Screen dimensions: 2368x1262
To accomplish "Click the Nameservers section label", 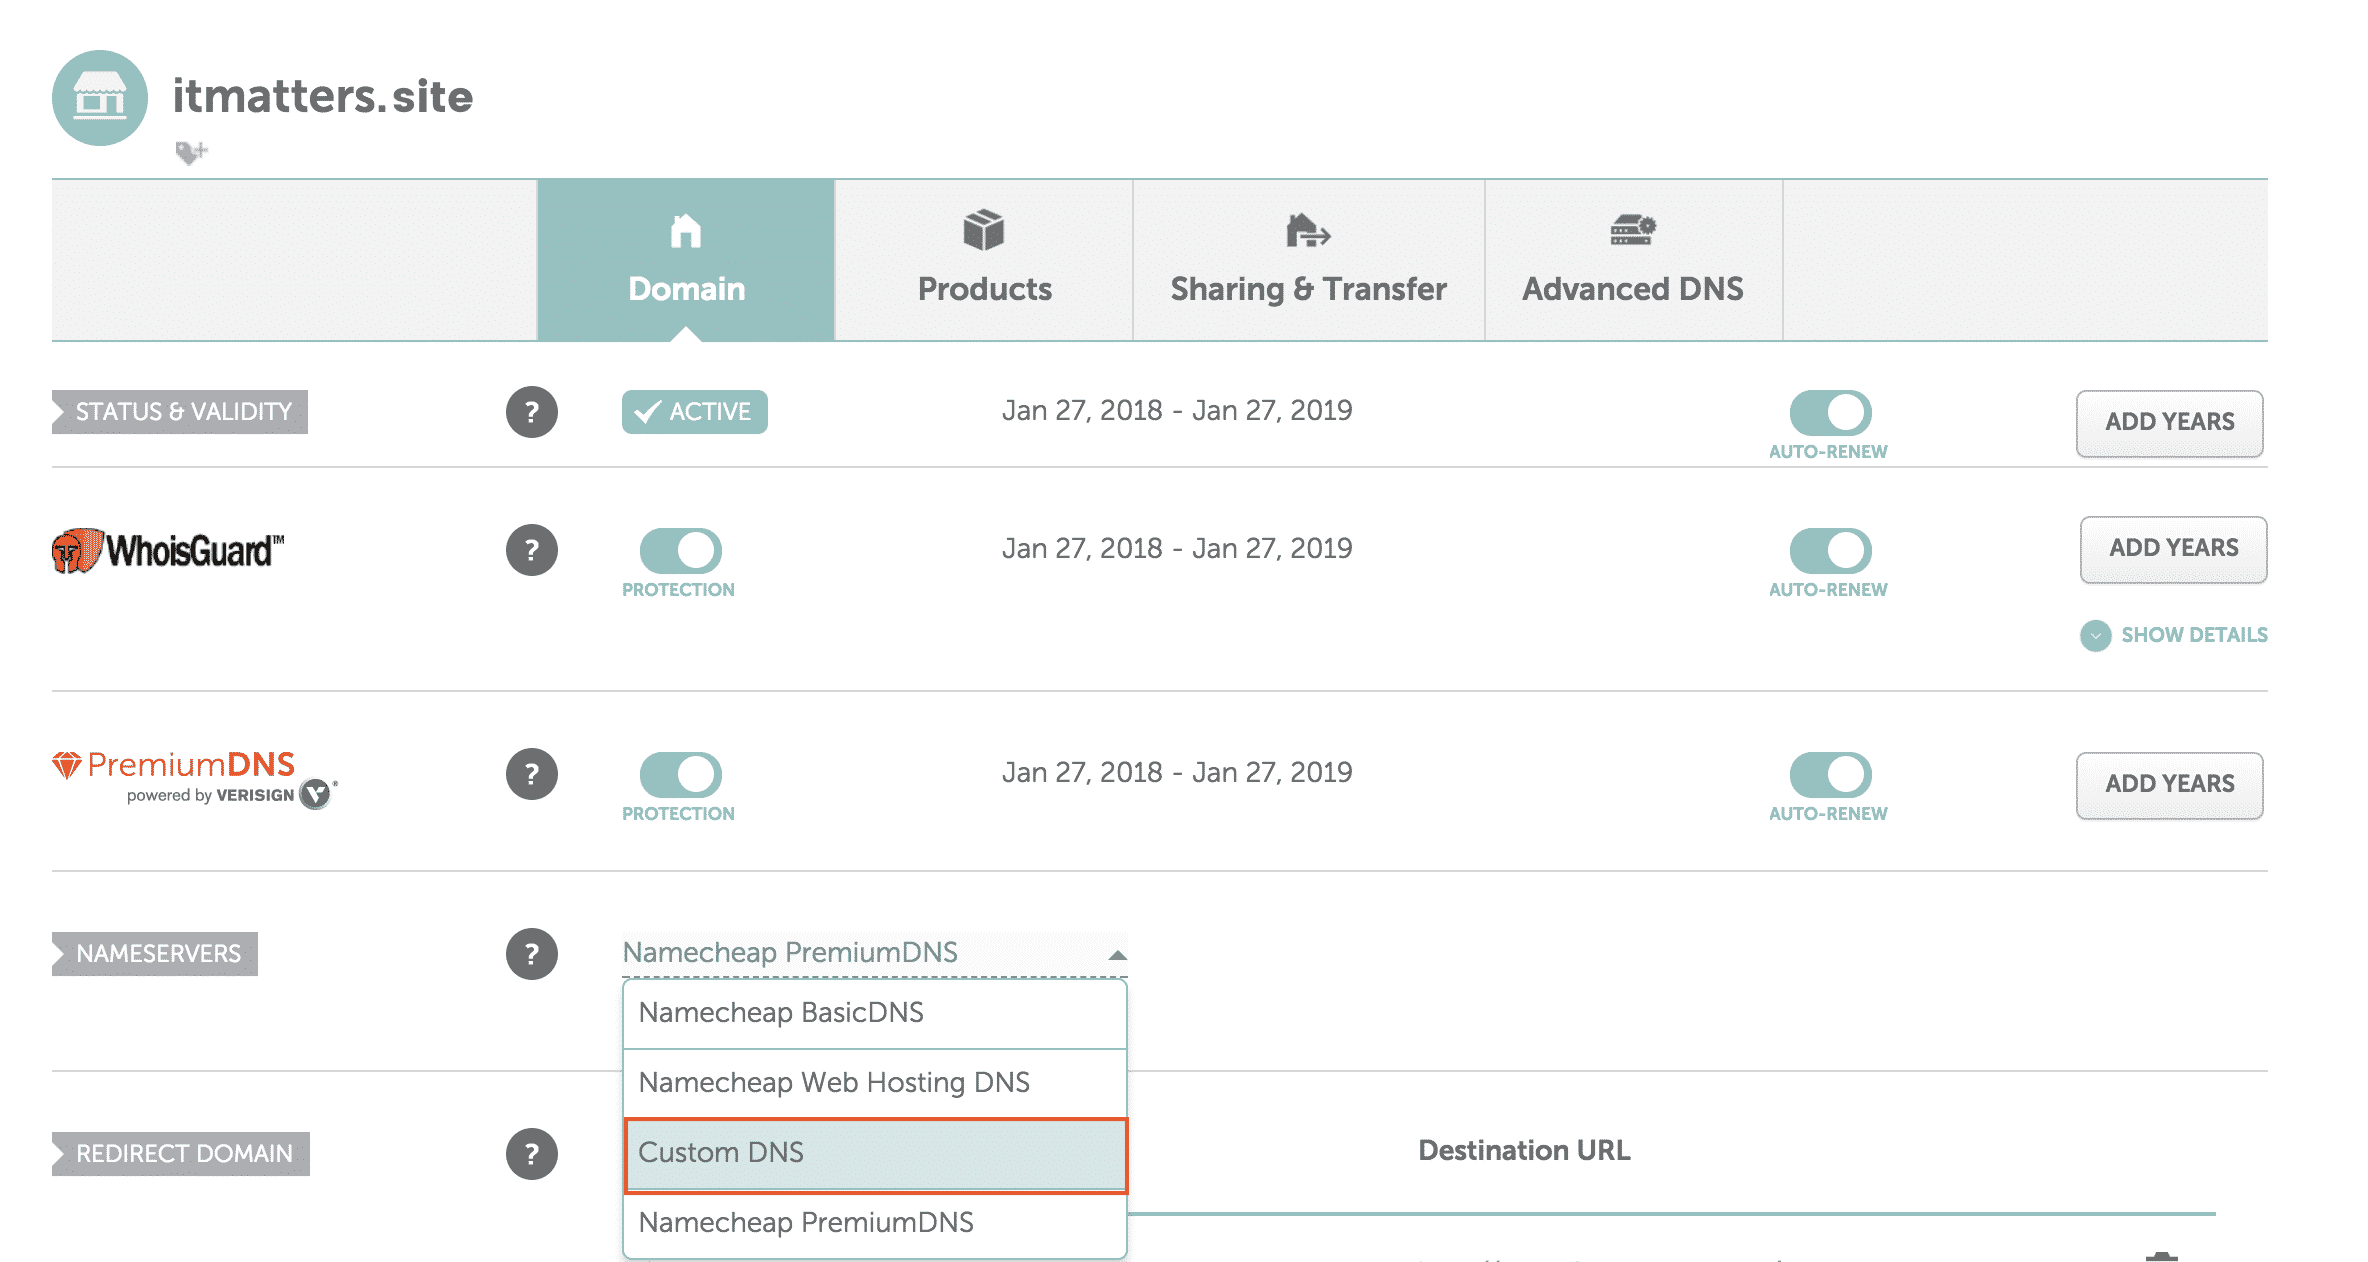I will (x=155, y=954).
